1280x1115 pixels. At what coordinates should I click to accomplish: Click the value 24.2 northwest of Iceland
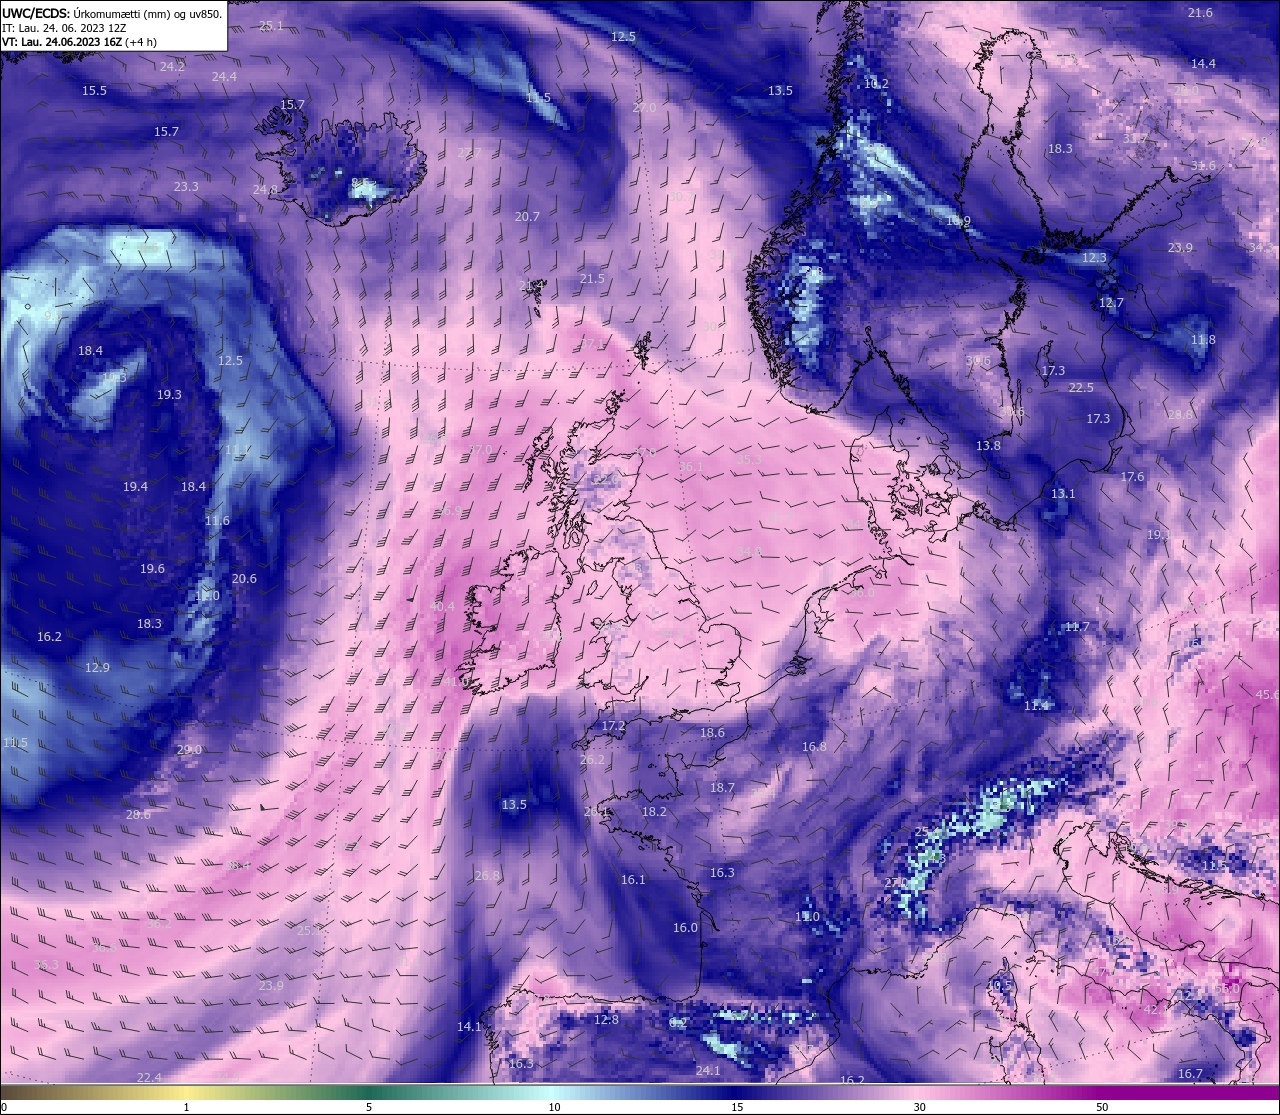coord(172,66)
